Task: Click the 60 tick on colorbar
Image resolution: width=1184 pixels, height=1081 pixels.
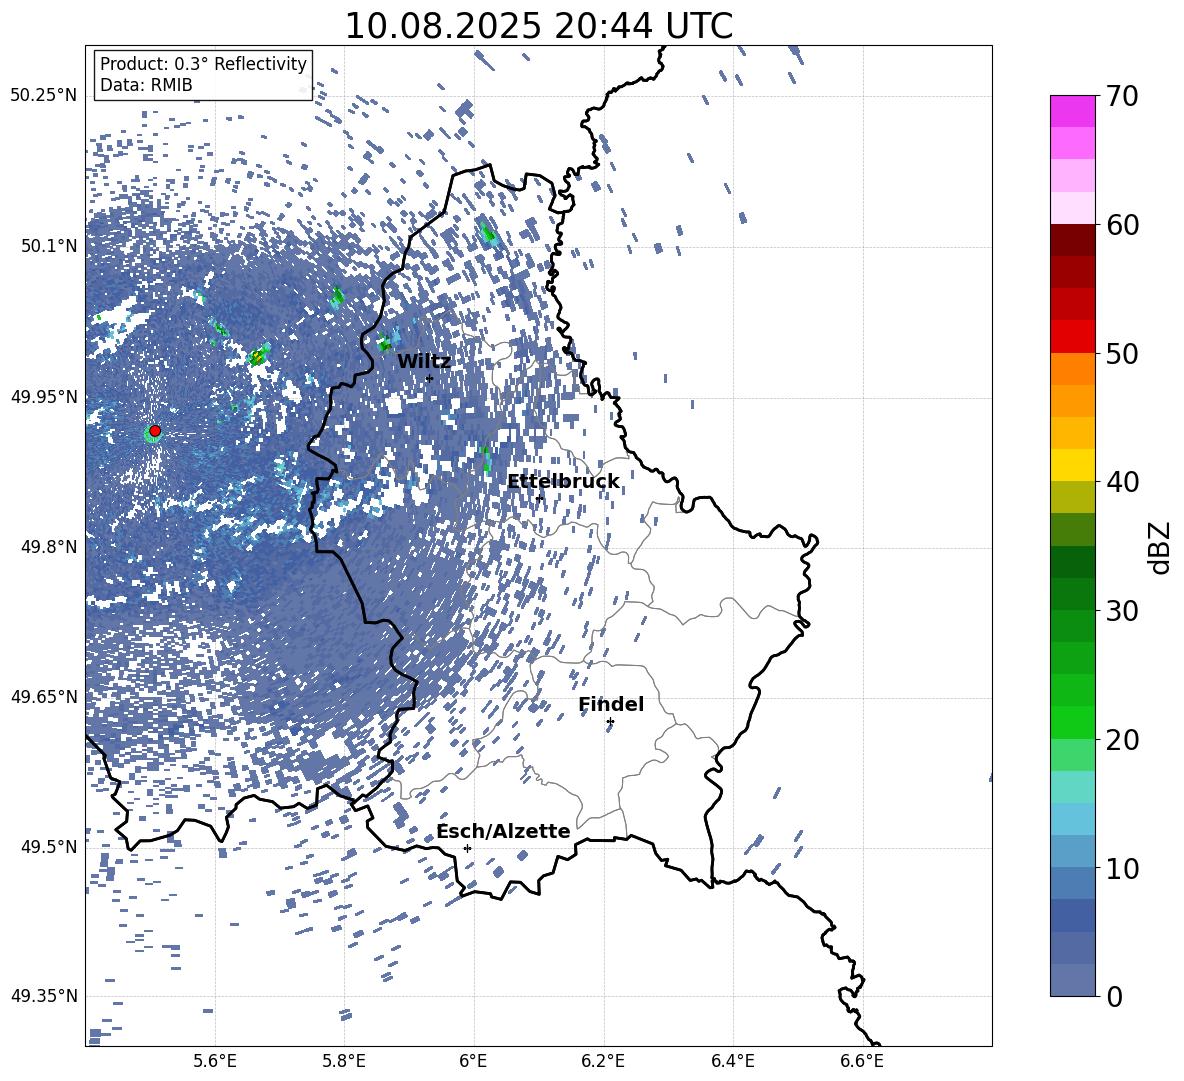Action: 1122,225
